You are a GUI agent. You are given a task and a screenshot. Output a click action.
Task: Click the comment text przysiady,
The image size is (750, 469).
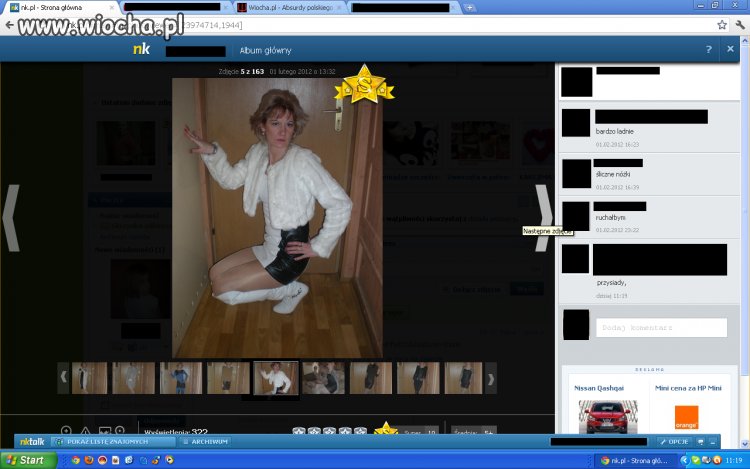(611, 283)
